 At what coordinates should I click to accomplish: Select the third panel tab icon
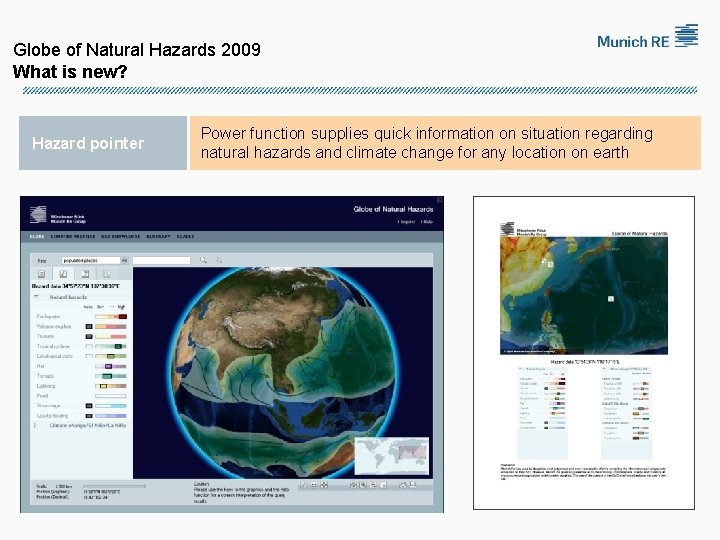click(x=85, y=274)
